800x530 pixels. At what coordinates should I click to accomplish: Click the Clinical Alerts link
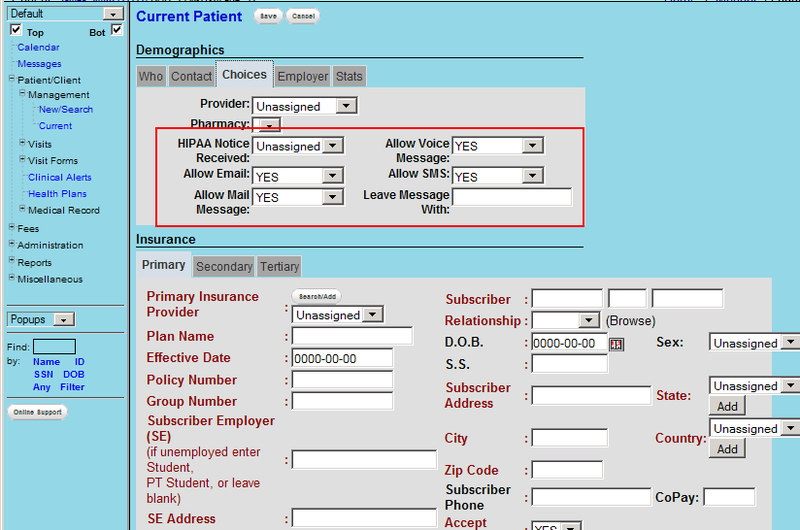pos(59,177)
